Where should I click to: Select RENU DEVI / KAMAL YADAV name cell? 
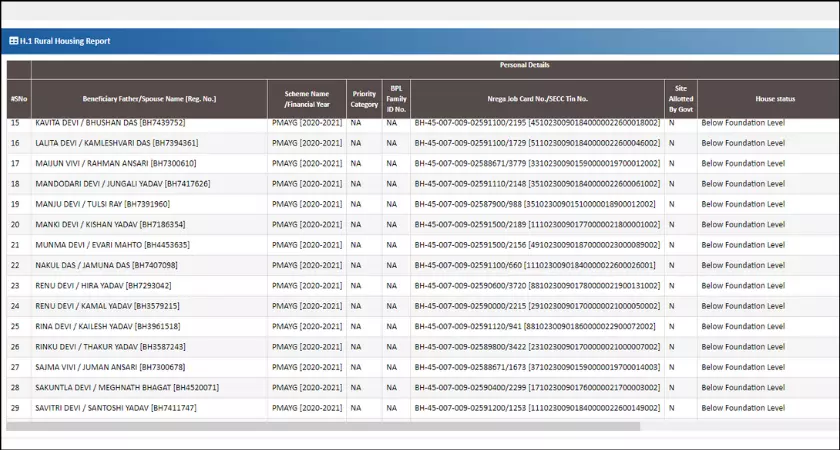pyautogui.click(x=107, y=306)
